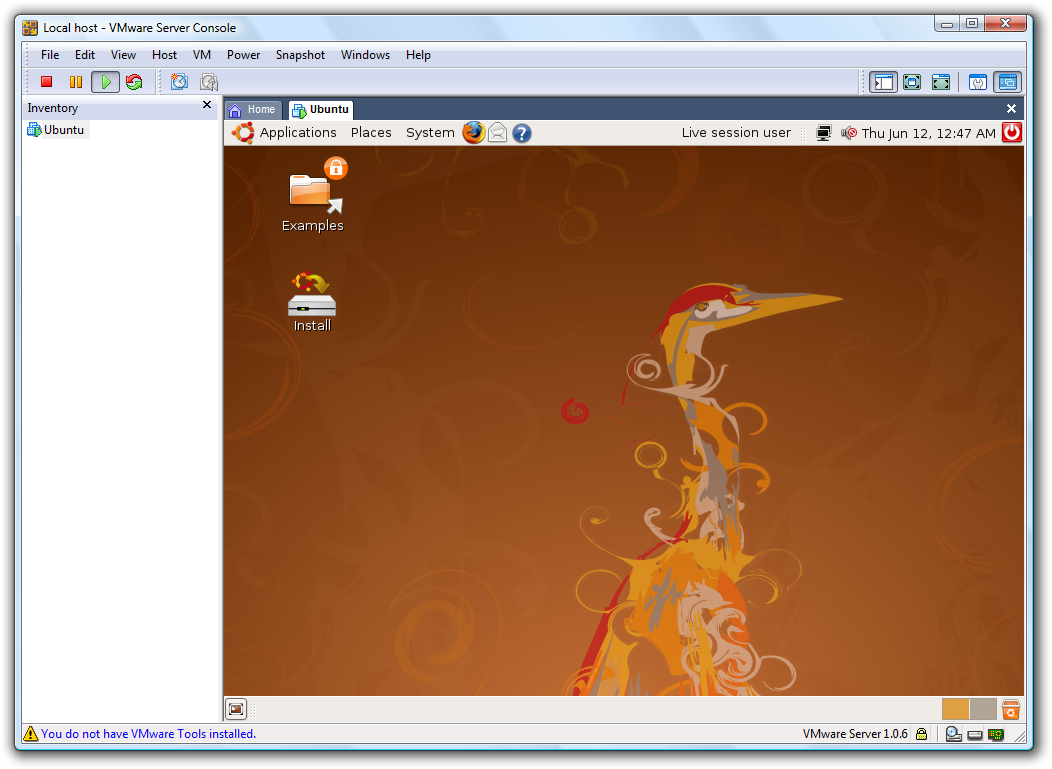This screenshot has width=1052, height=769.
Task: Close the Inventory panel
Action: (x=207, y=105)
